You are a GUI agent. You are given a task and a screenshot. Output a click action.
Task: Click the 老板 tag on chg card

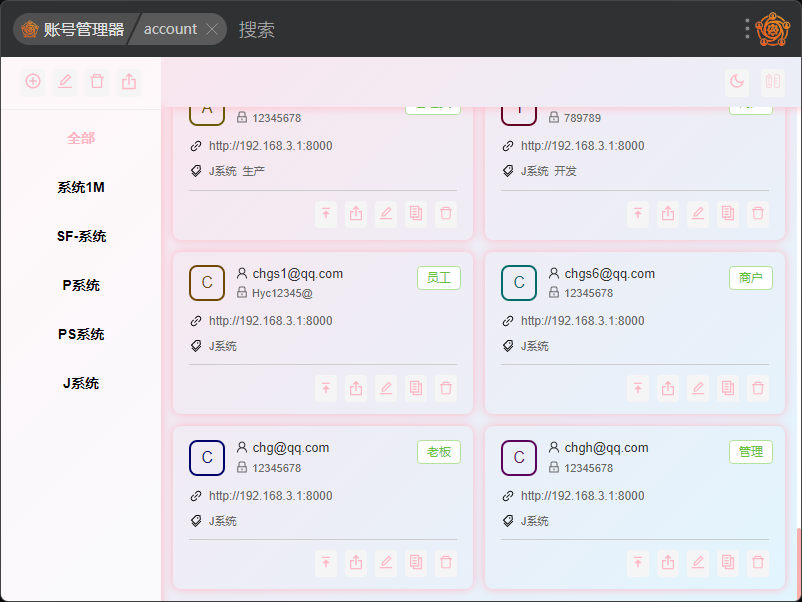pyautogui.click(x=439, y=452)
